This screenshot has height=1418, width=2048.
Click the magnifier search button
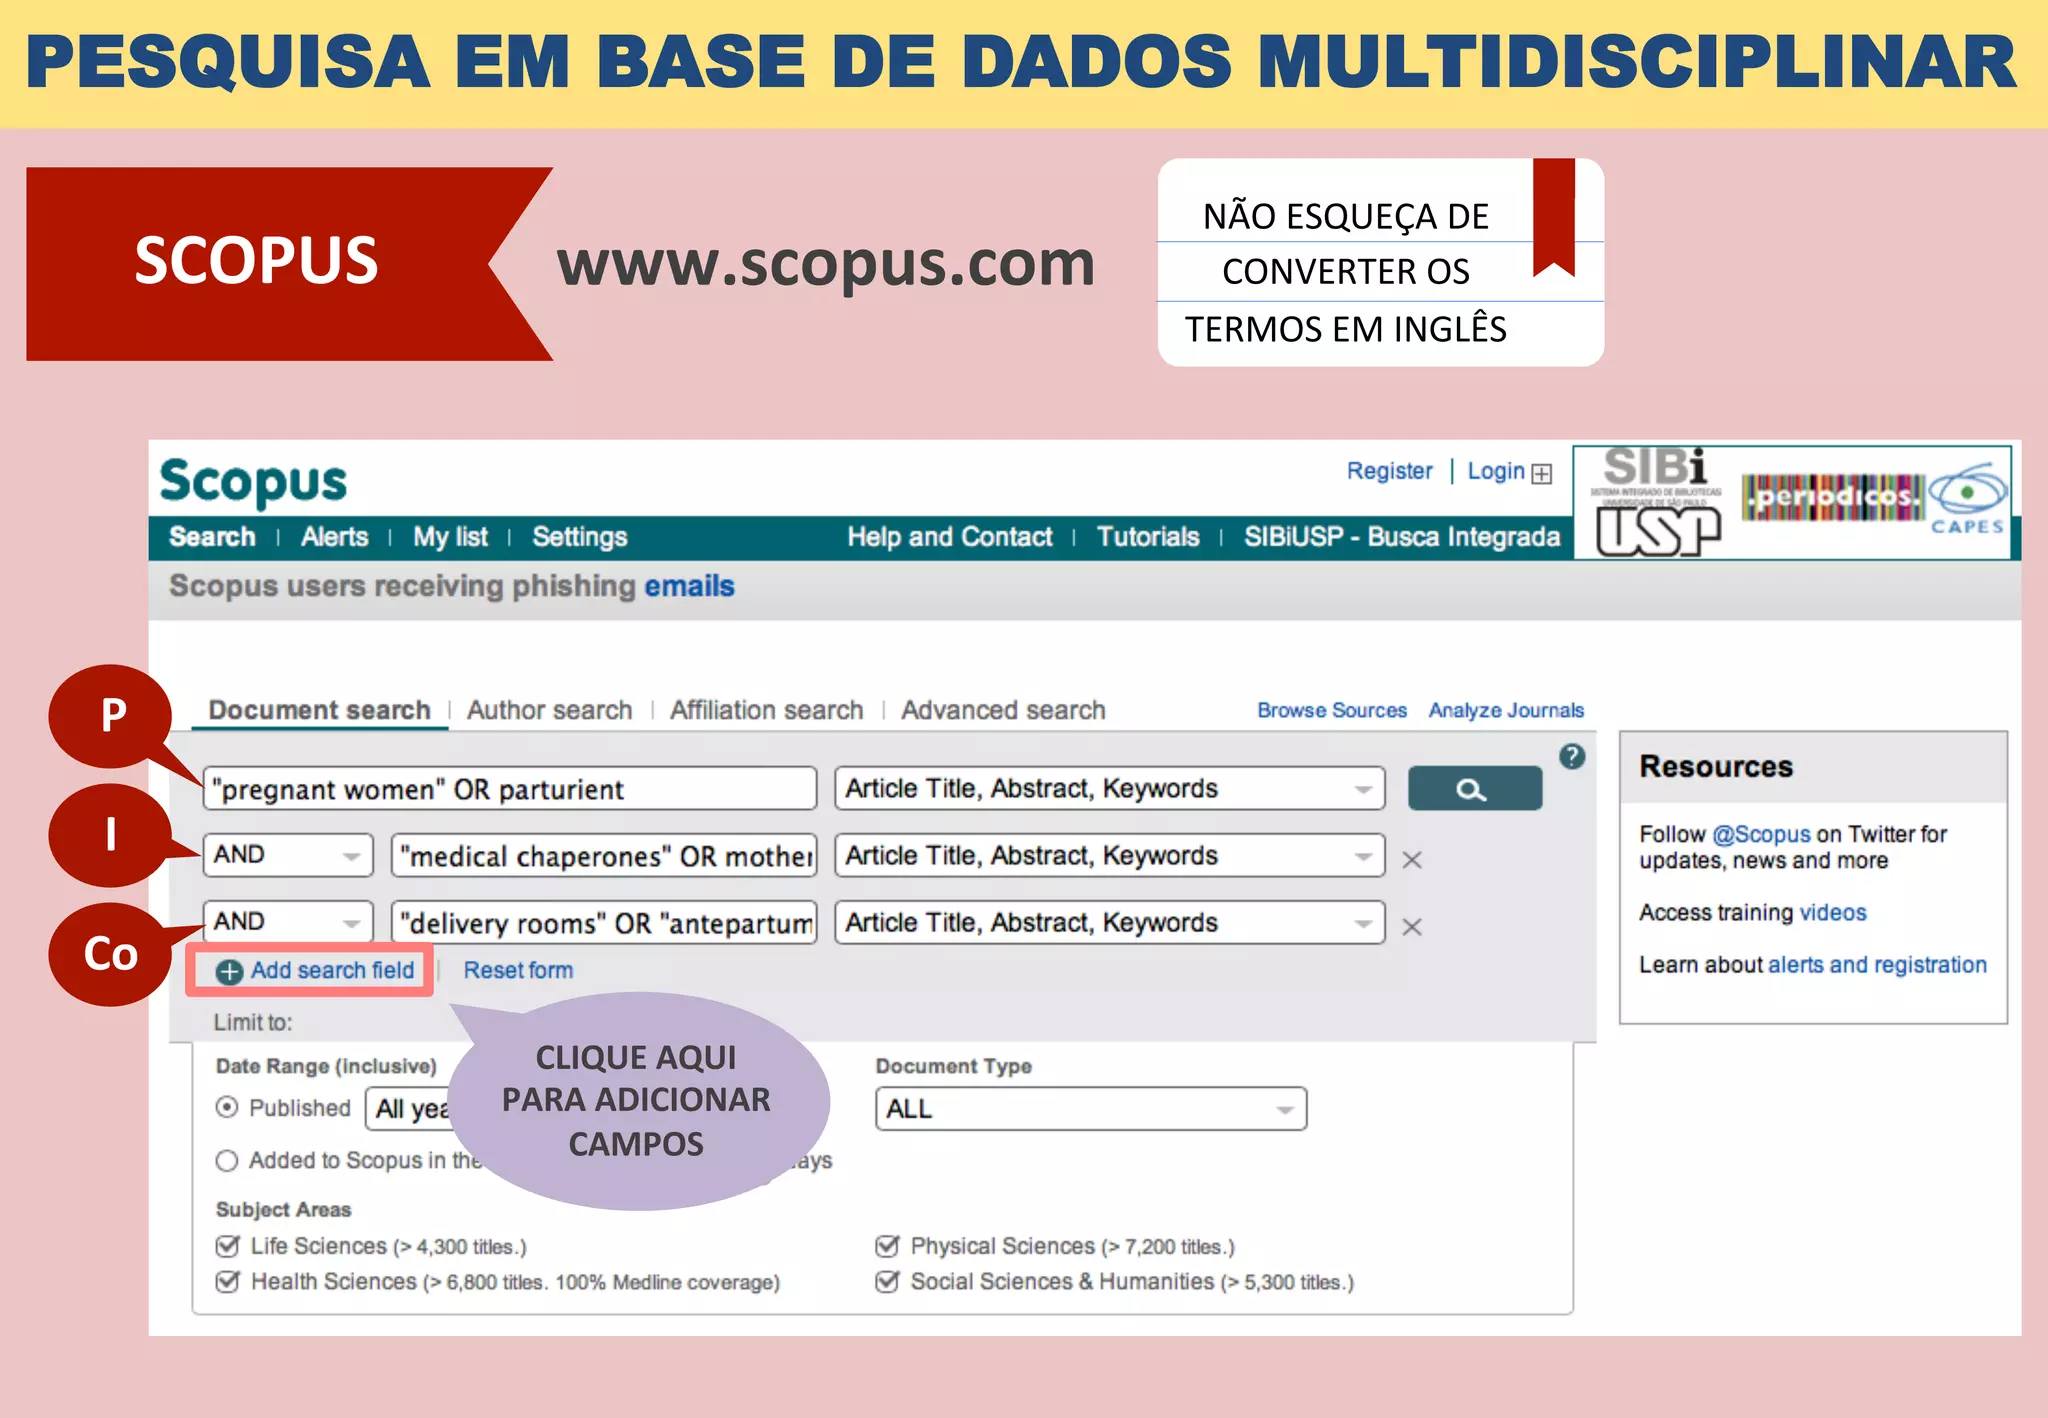(x=1474, y=789)
